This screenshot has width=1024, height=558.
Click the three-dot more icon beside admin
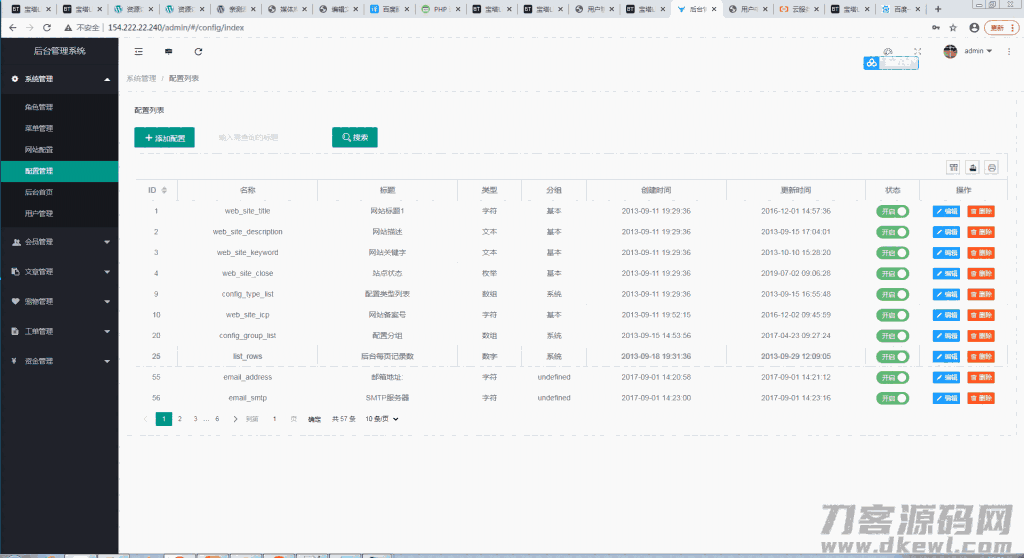(x=1009, y=51)
